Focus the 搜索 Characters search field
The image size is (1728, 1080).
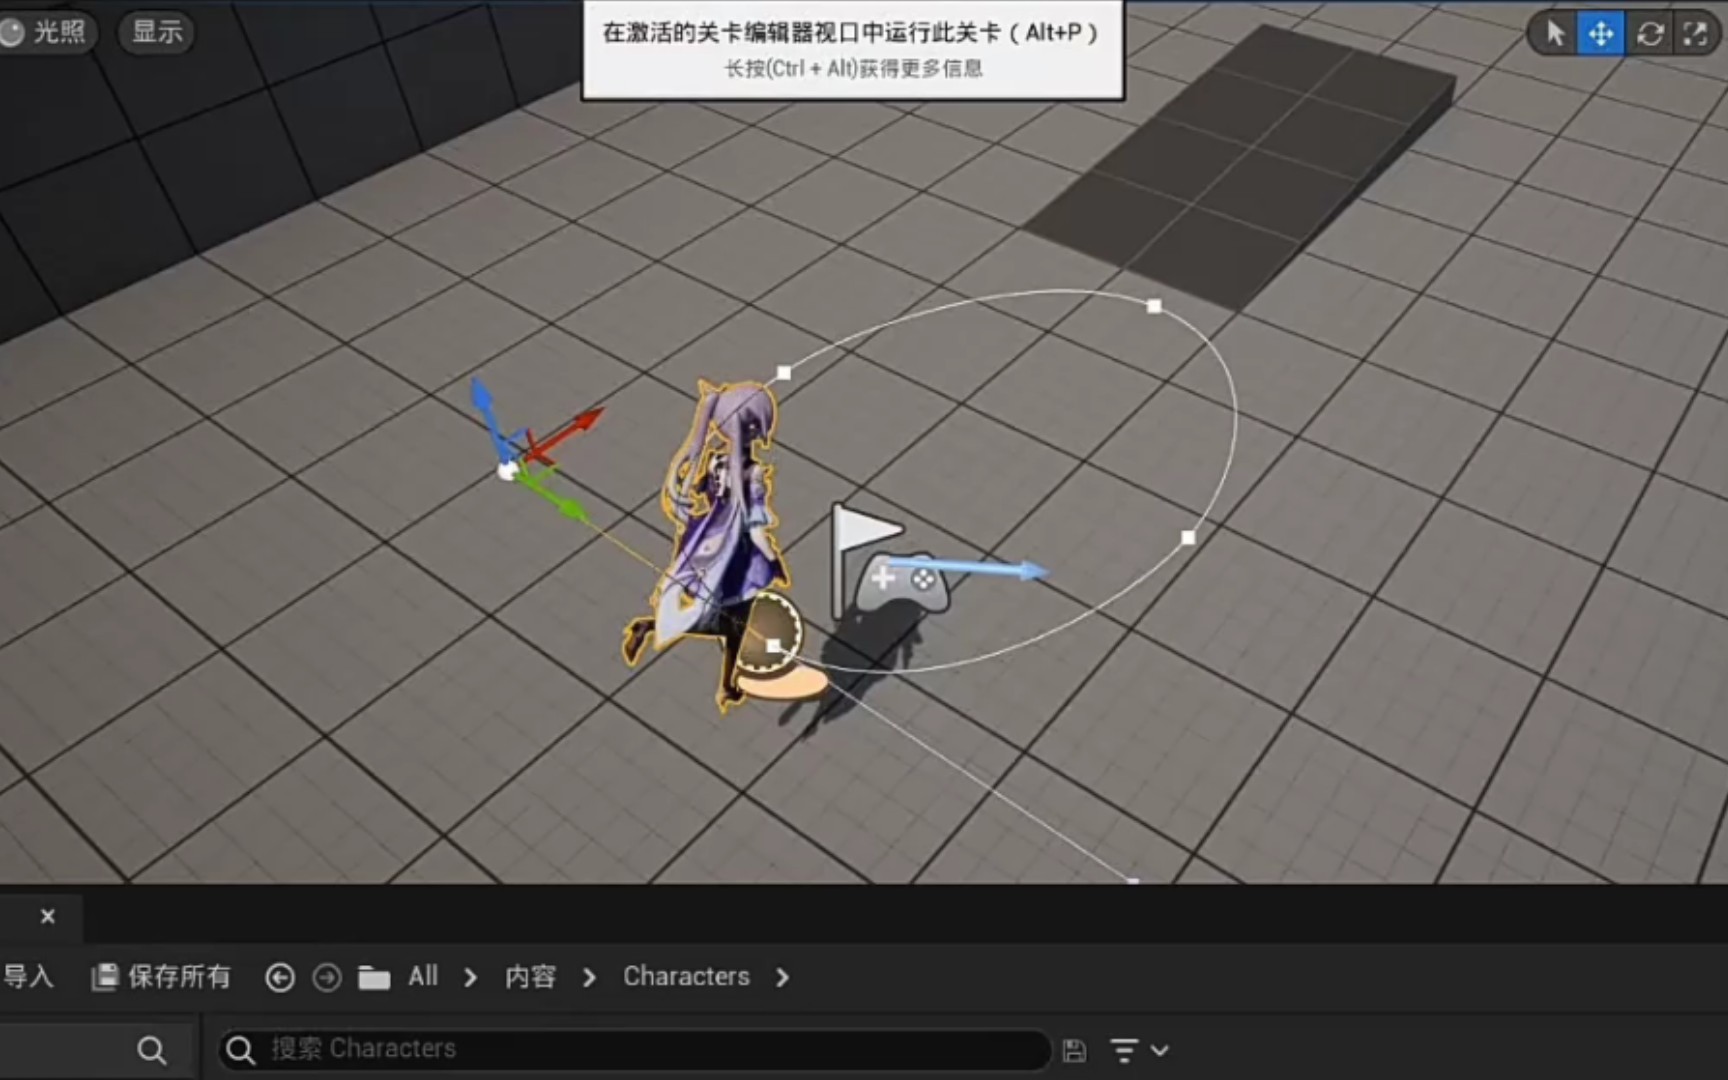point(634,1049)
